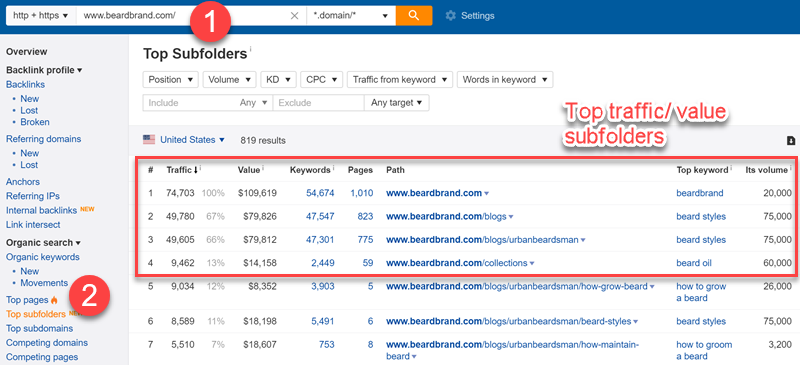Image resolution: width=800 pixels, height=365 pixels.
Task: Click the 54,674 keywords link
Action: click(320, 193)
